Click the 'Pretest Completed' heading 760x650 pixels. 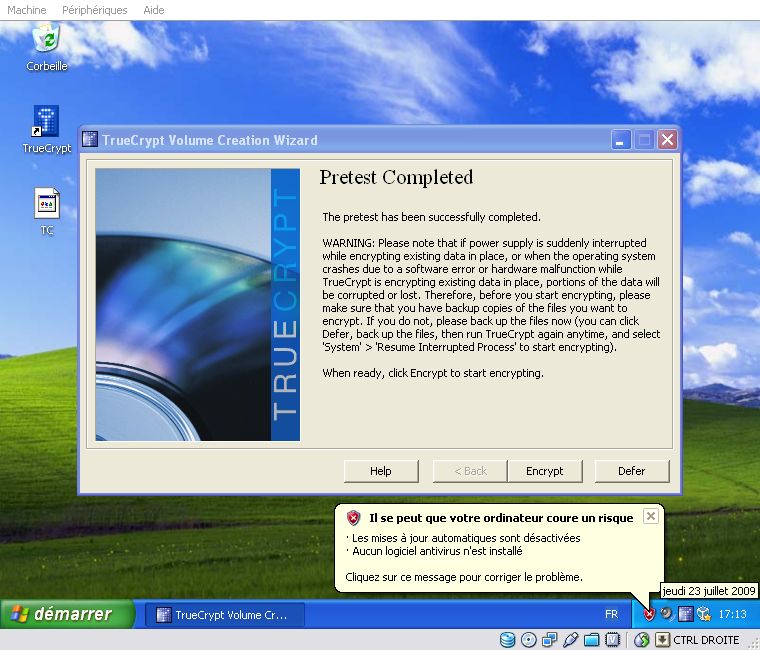396,177
